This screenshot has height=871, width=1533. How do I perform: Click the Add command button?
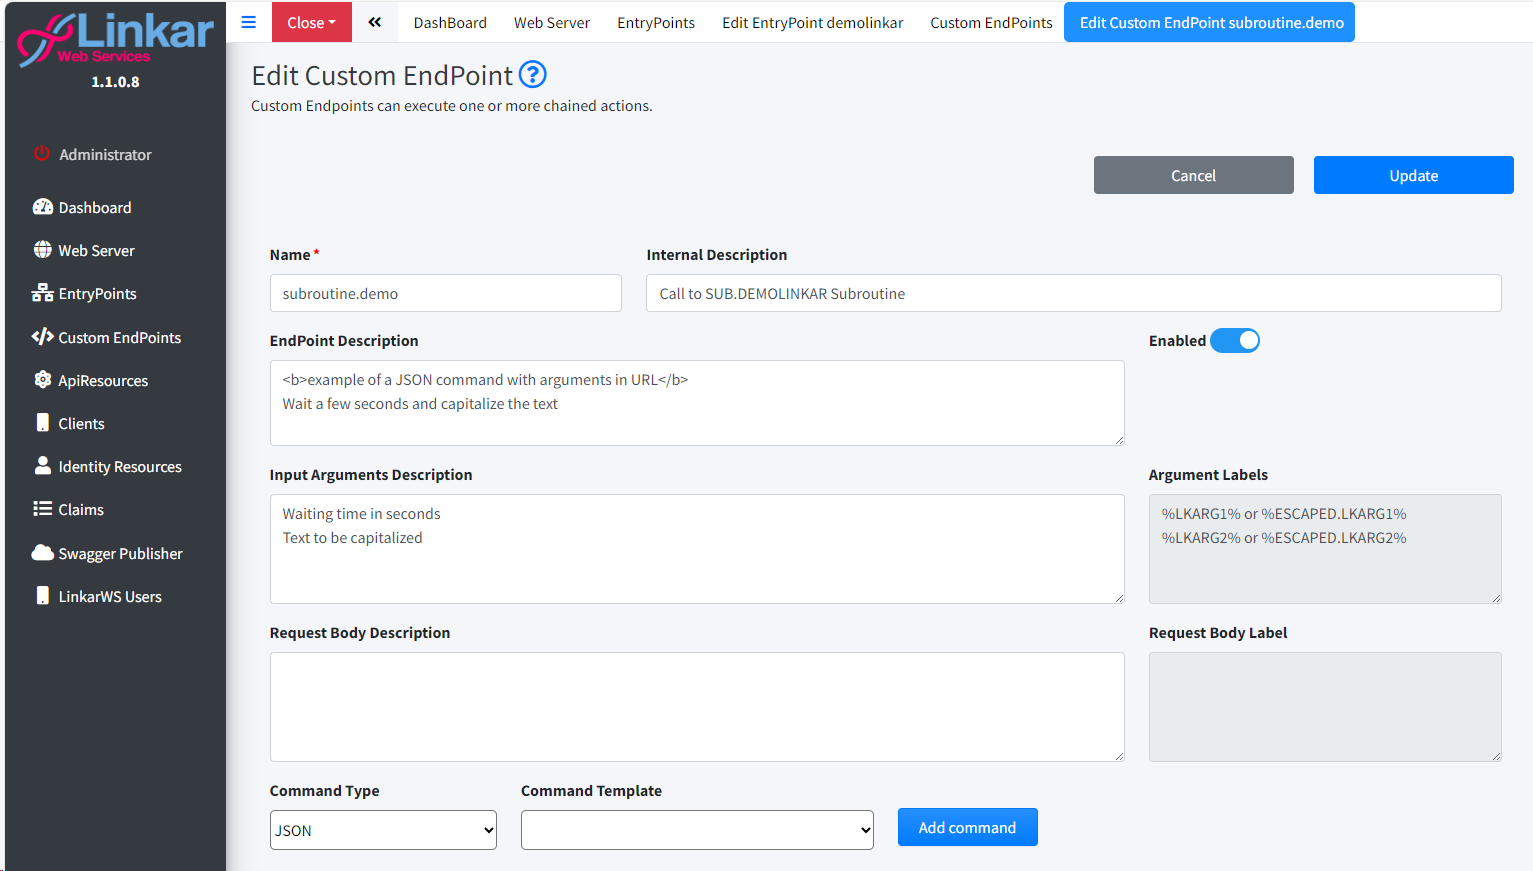coord(967,827)
